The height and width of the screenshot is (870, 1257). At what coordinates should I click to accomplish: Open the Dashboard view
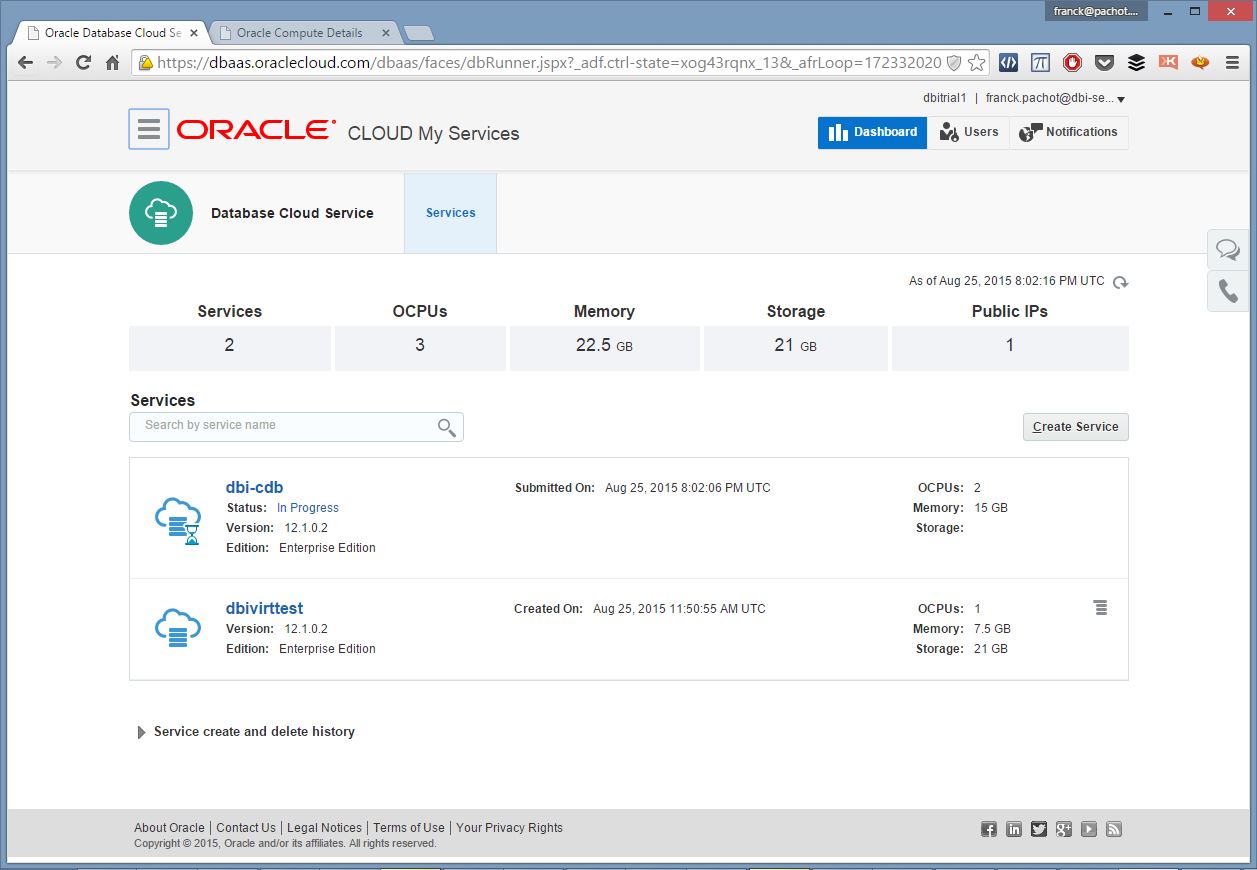(x=873, y=132)
